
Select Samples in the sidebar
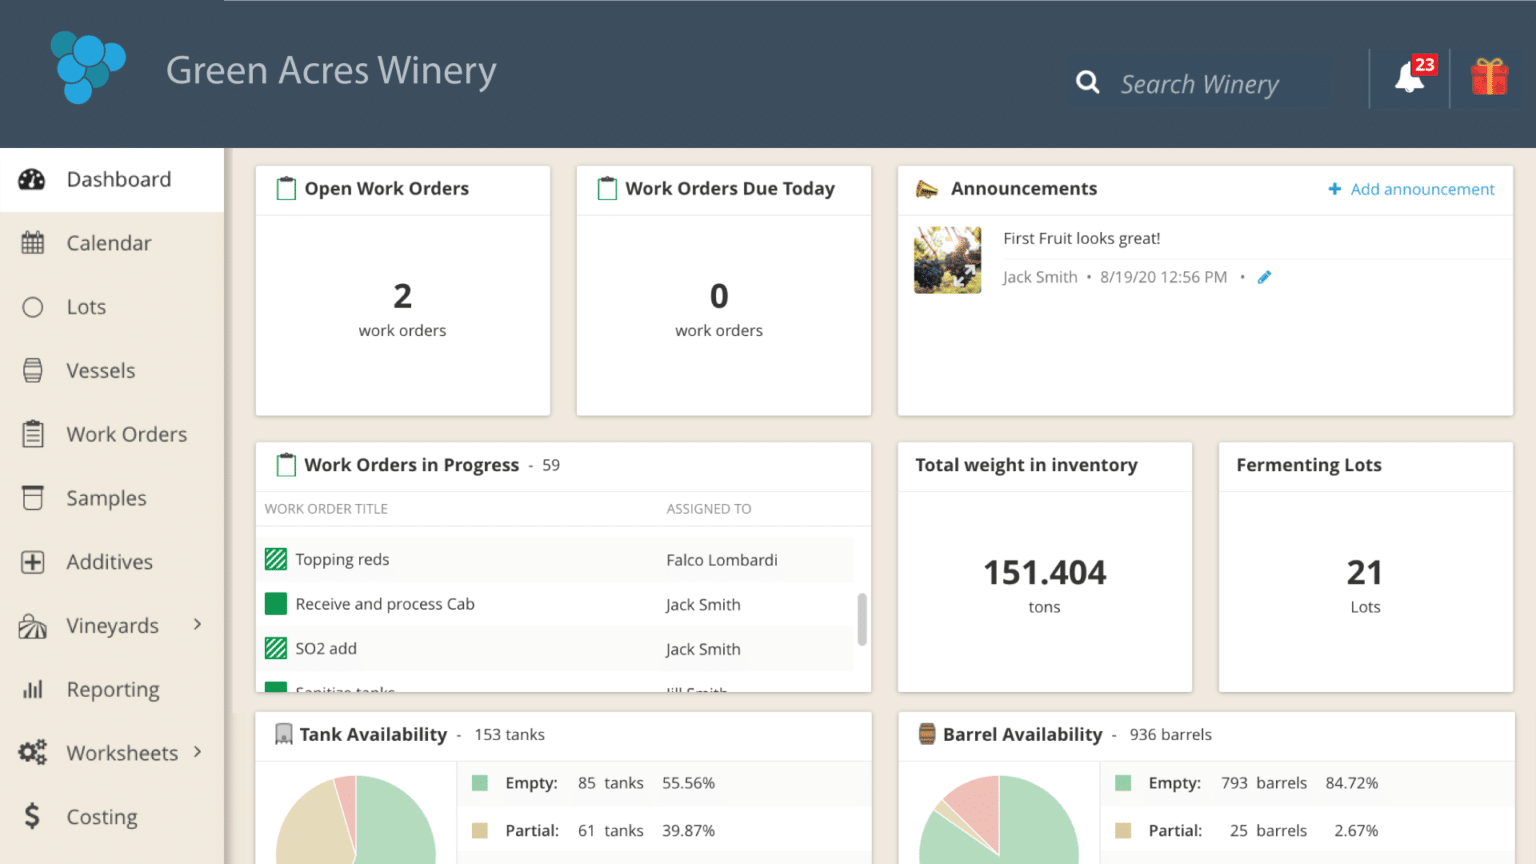tap(106, 498)
